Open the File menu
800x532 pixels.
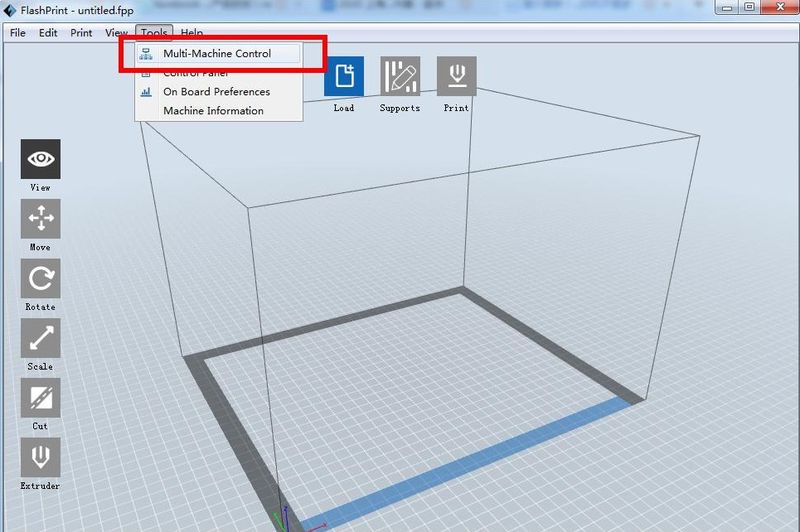[18, 33]
